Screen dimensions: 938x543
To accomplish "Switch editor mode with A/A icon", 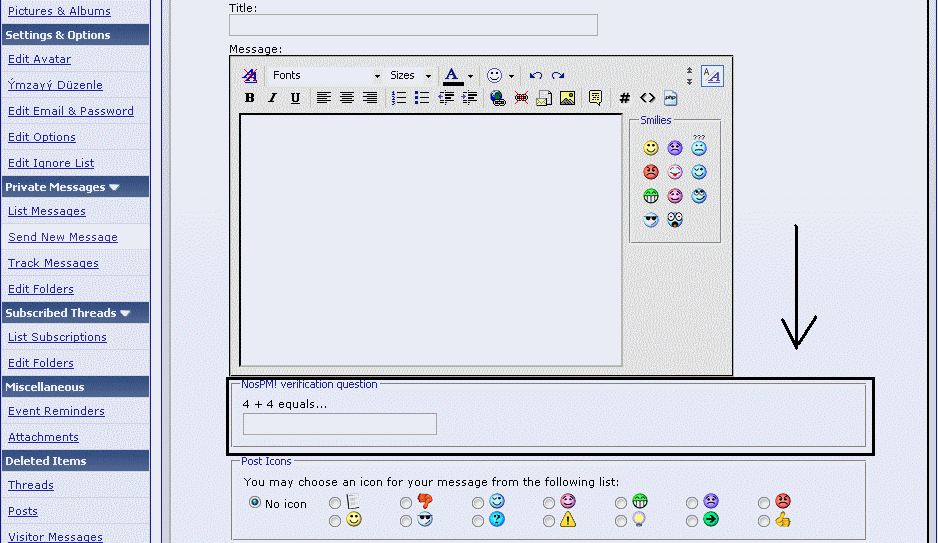I will (712, 75).
